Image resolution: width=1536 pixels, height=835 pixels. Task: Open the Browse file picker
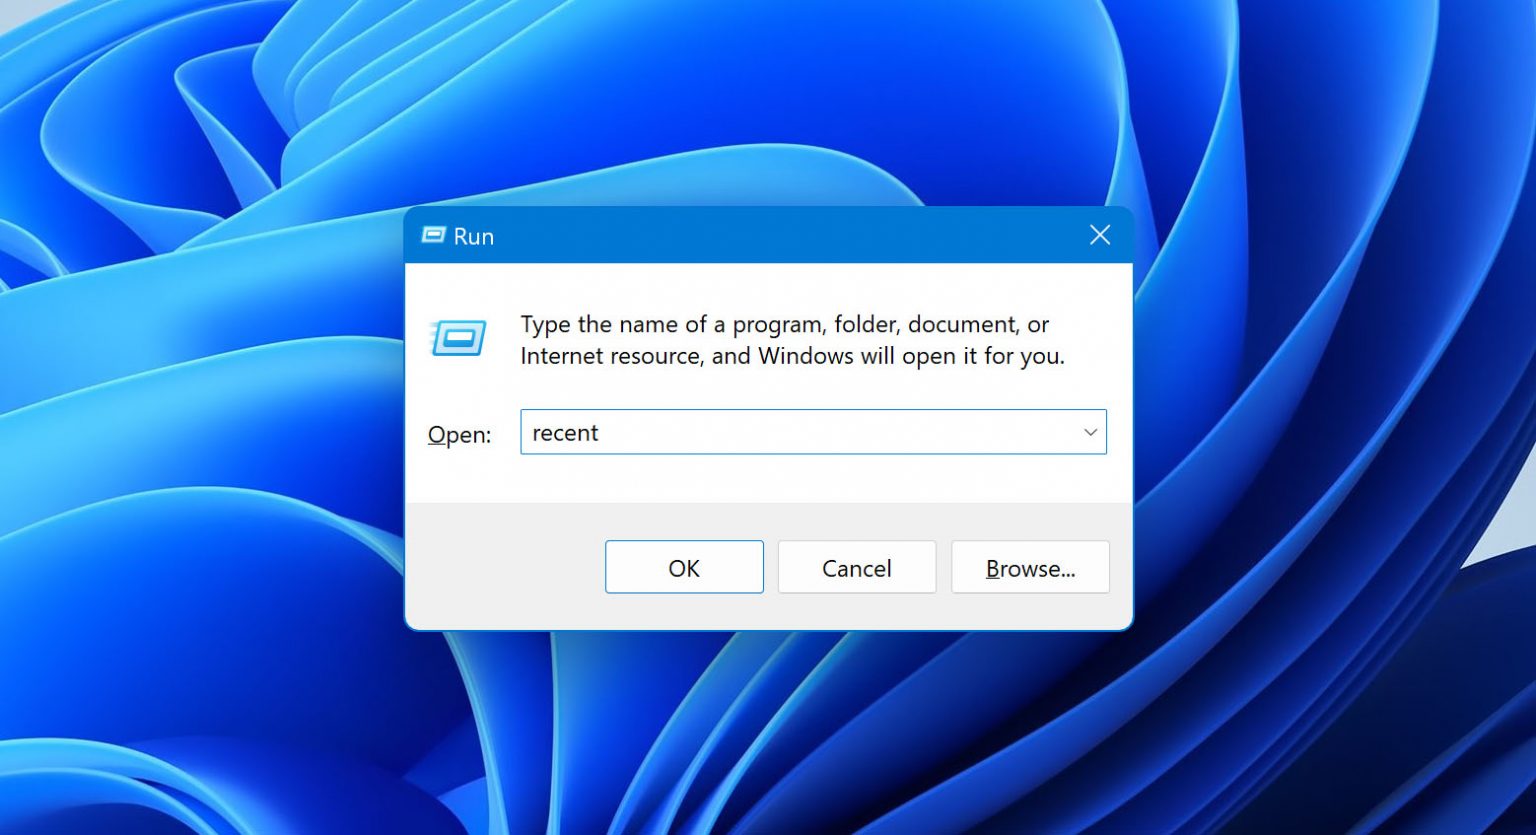[1030, 567]
